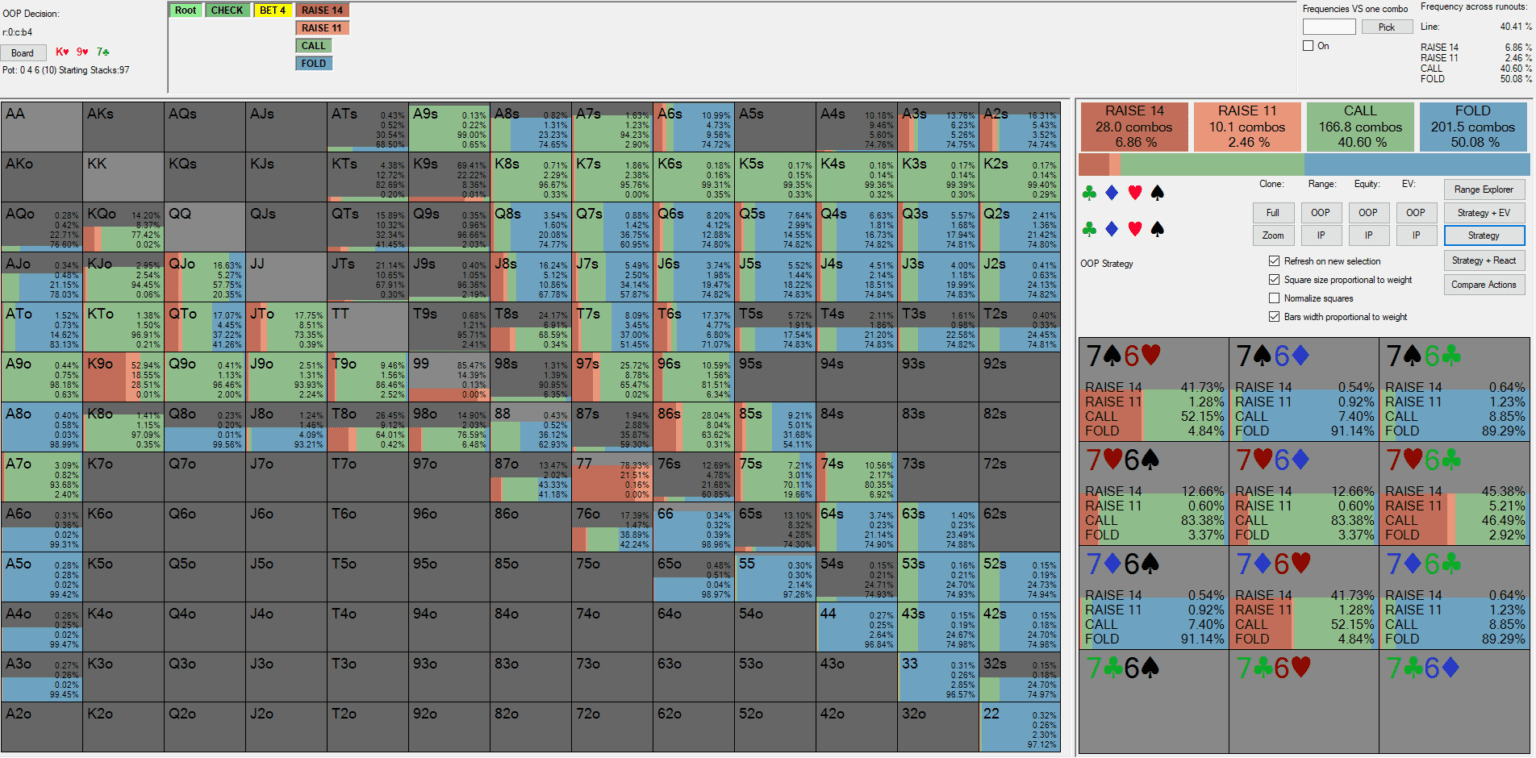Select the spade icon in the bottom suit row
The height and width of the screenshot is (758, 1536).
pyautogui.click(x=1157, y=229)
